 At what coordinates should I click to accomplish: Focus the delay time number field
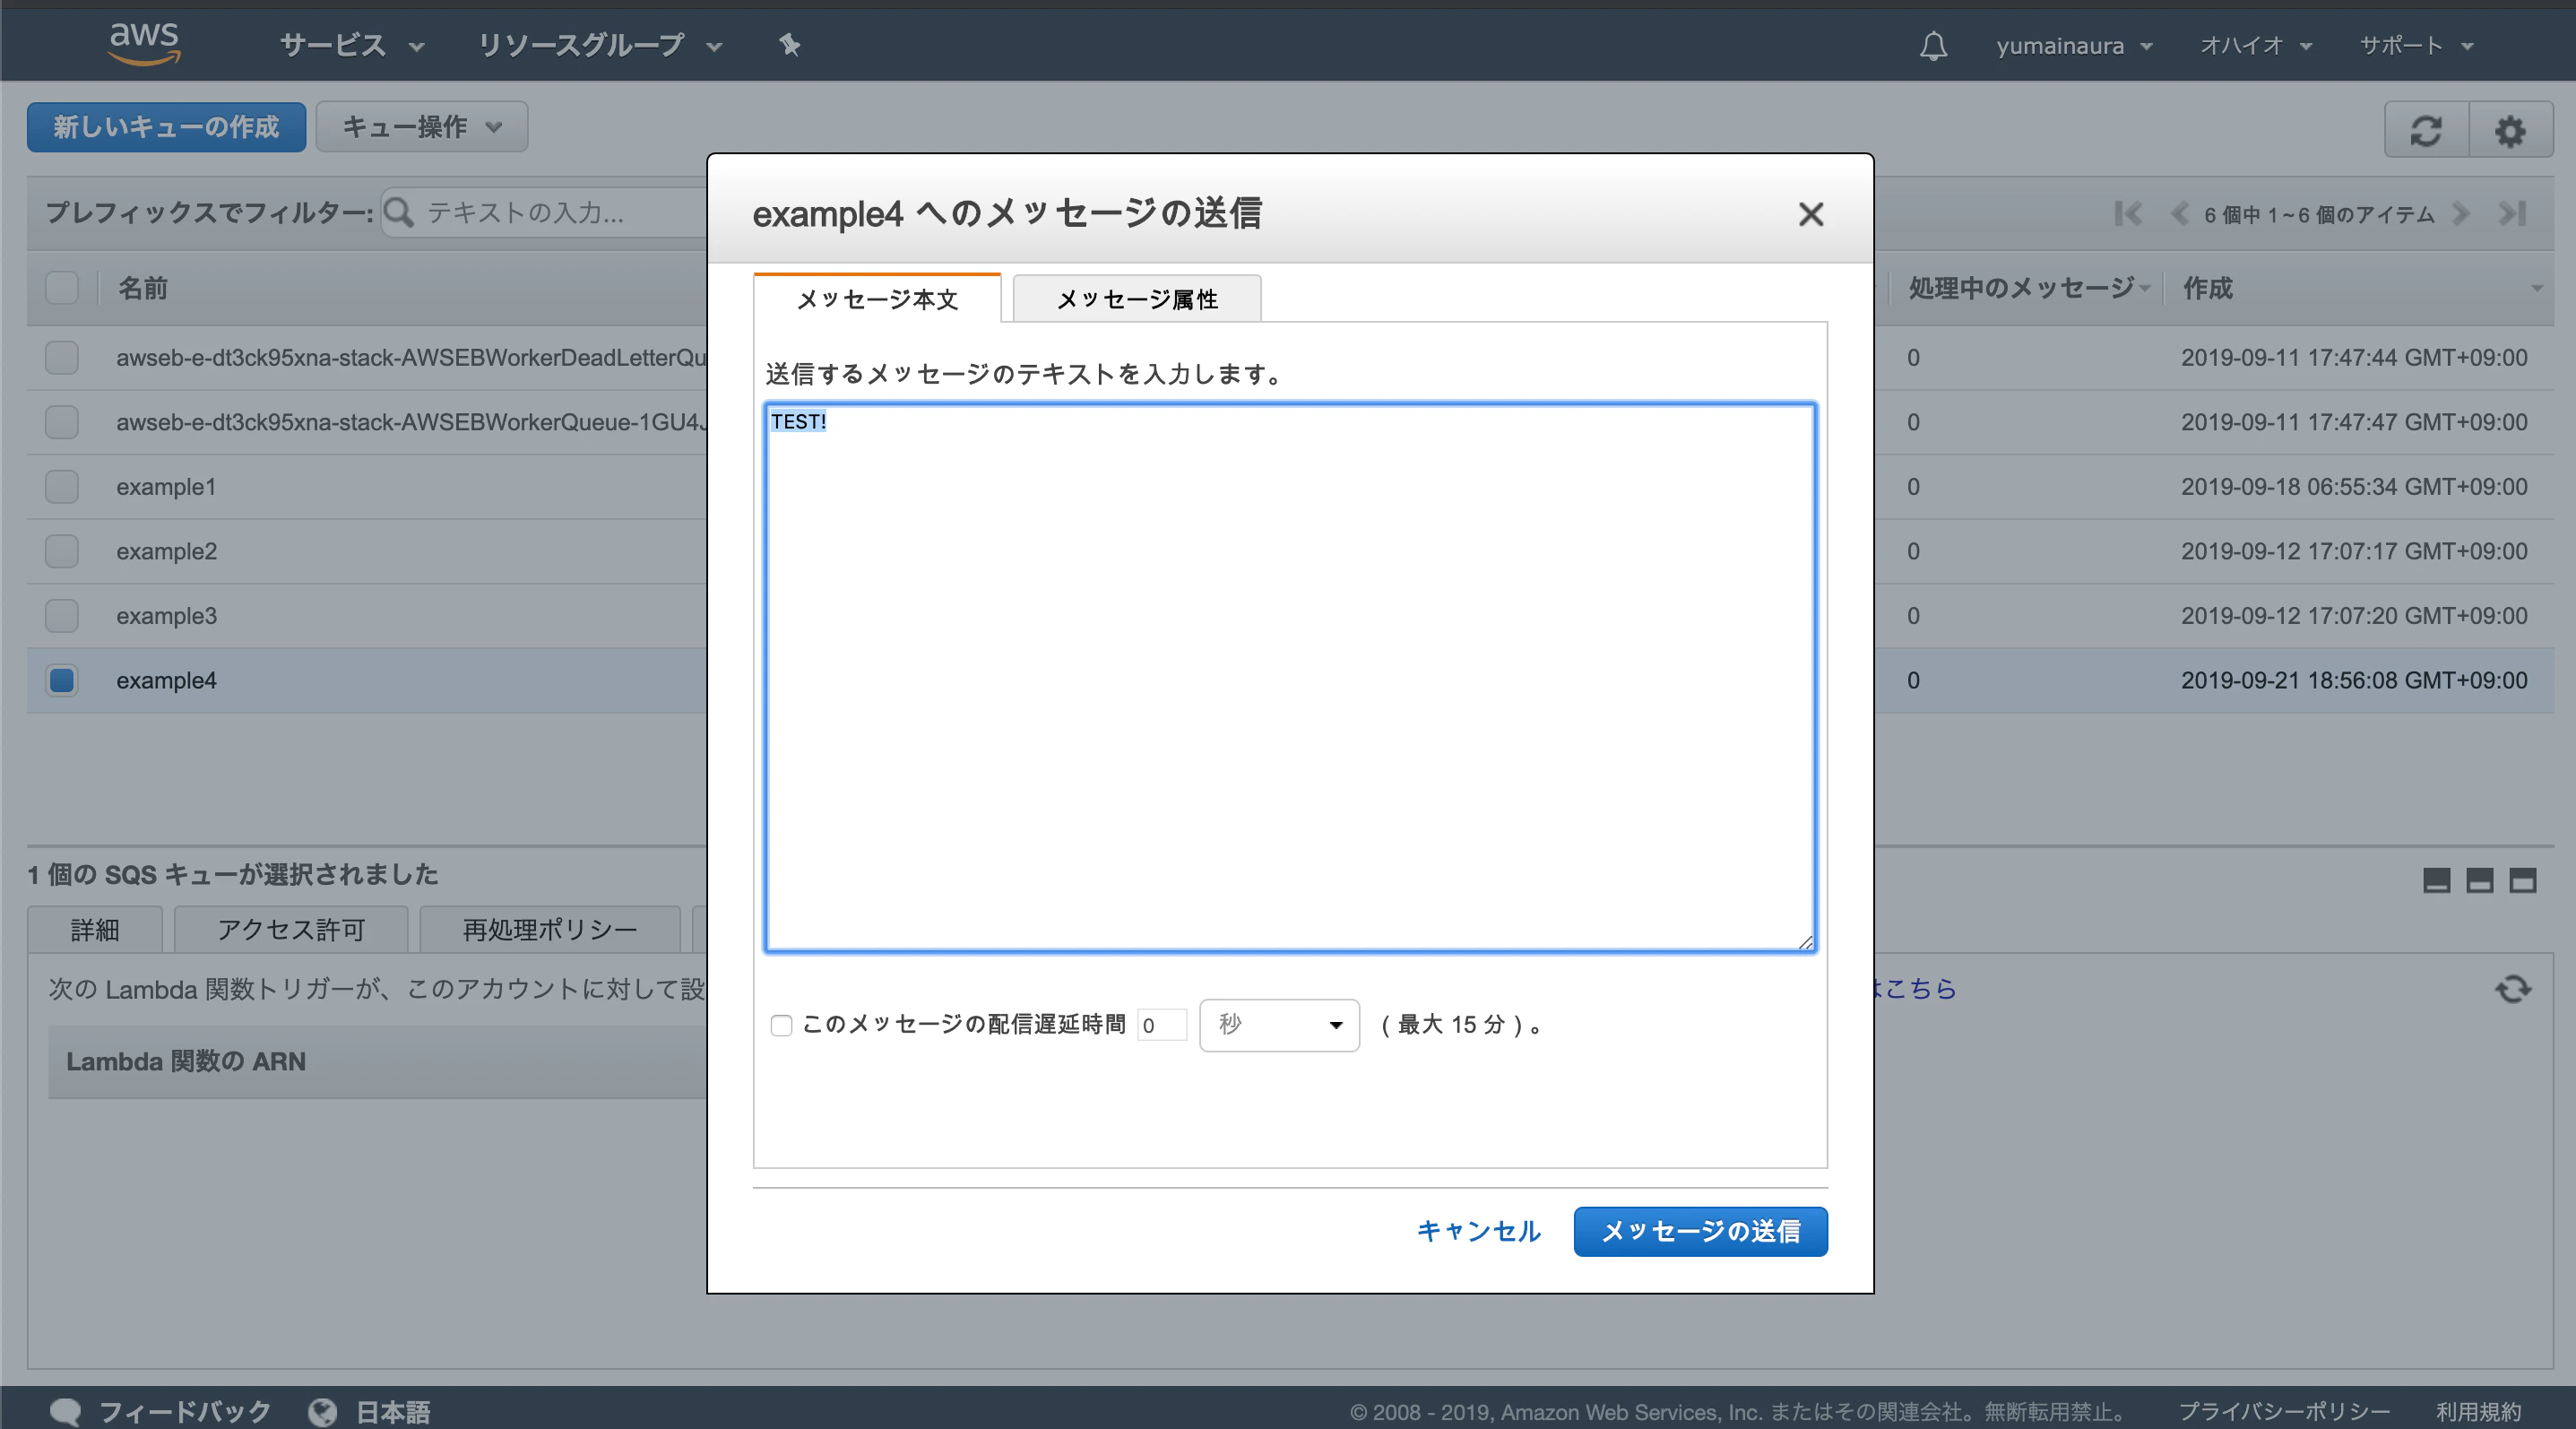coord(1162,1025)
